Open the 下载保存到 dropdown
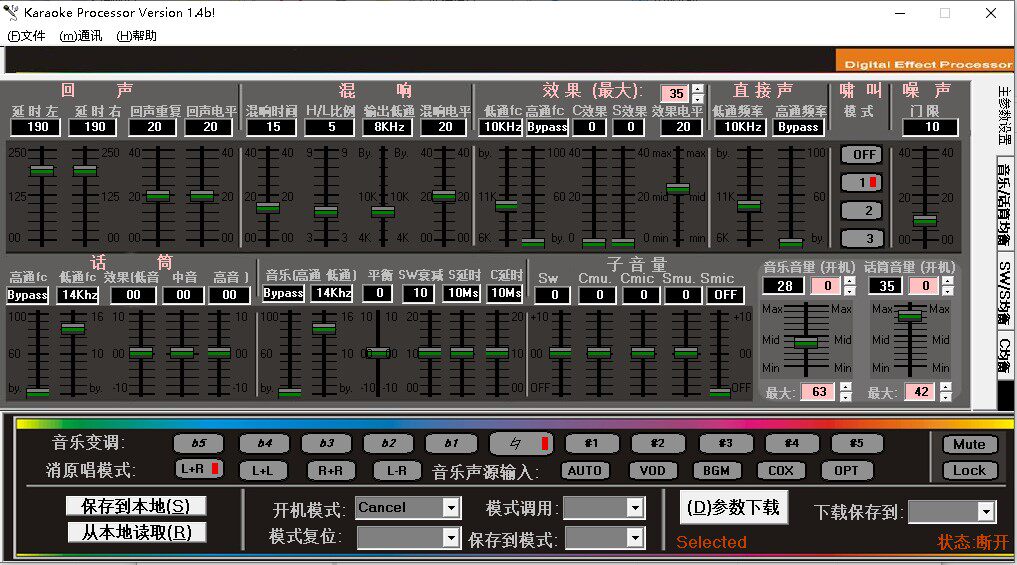Image resolution: width=1017 pixels, height=565 pixels. click(x=952, y=512)
